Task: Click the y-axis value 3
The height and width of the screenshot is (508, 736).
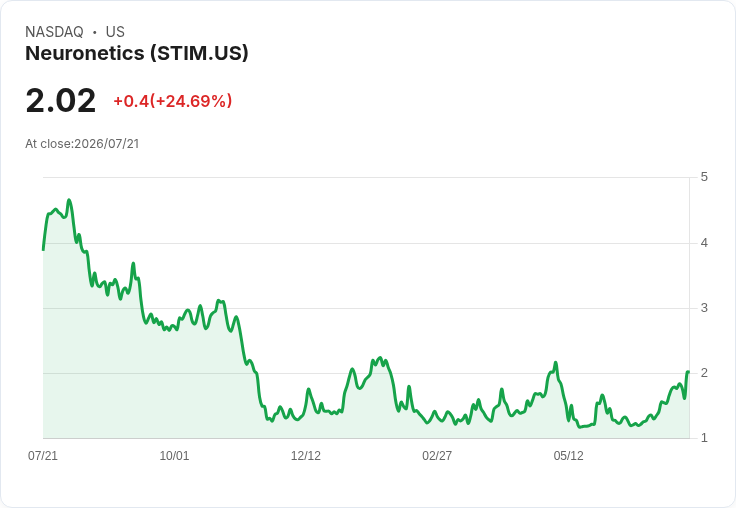Action: pos(704,308)
